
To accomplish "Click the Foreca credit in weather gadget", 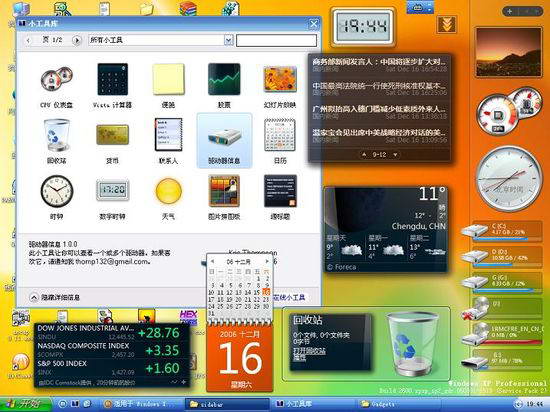I will tap(341, 267).
